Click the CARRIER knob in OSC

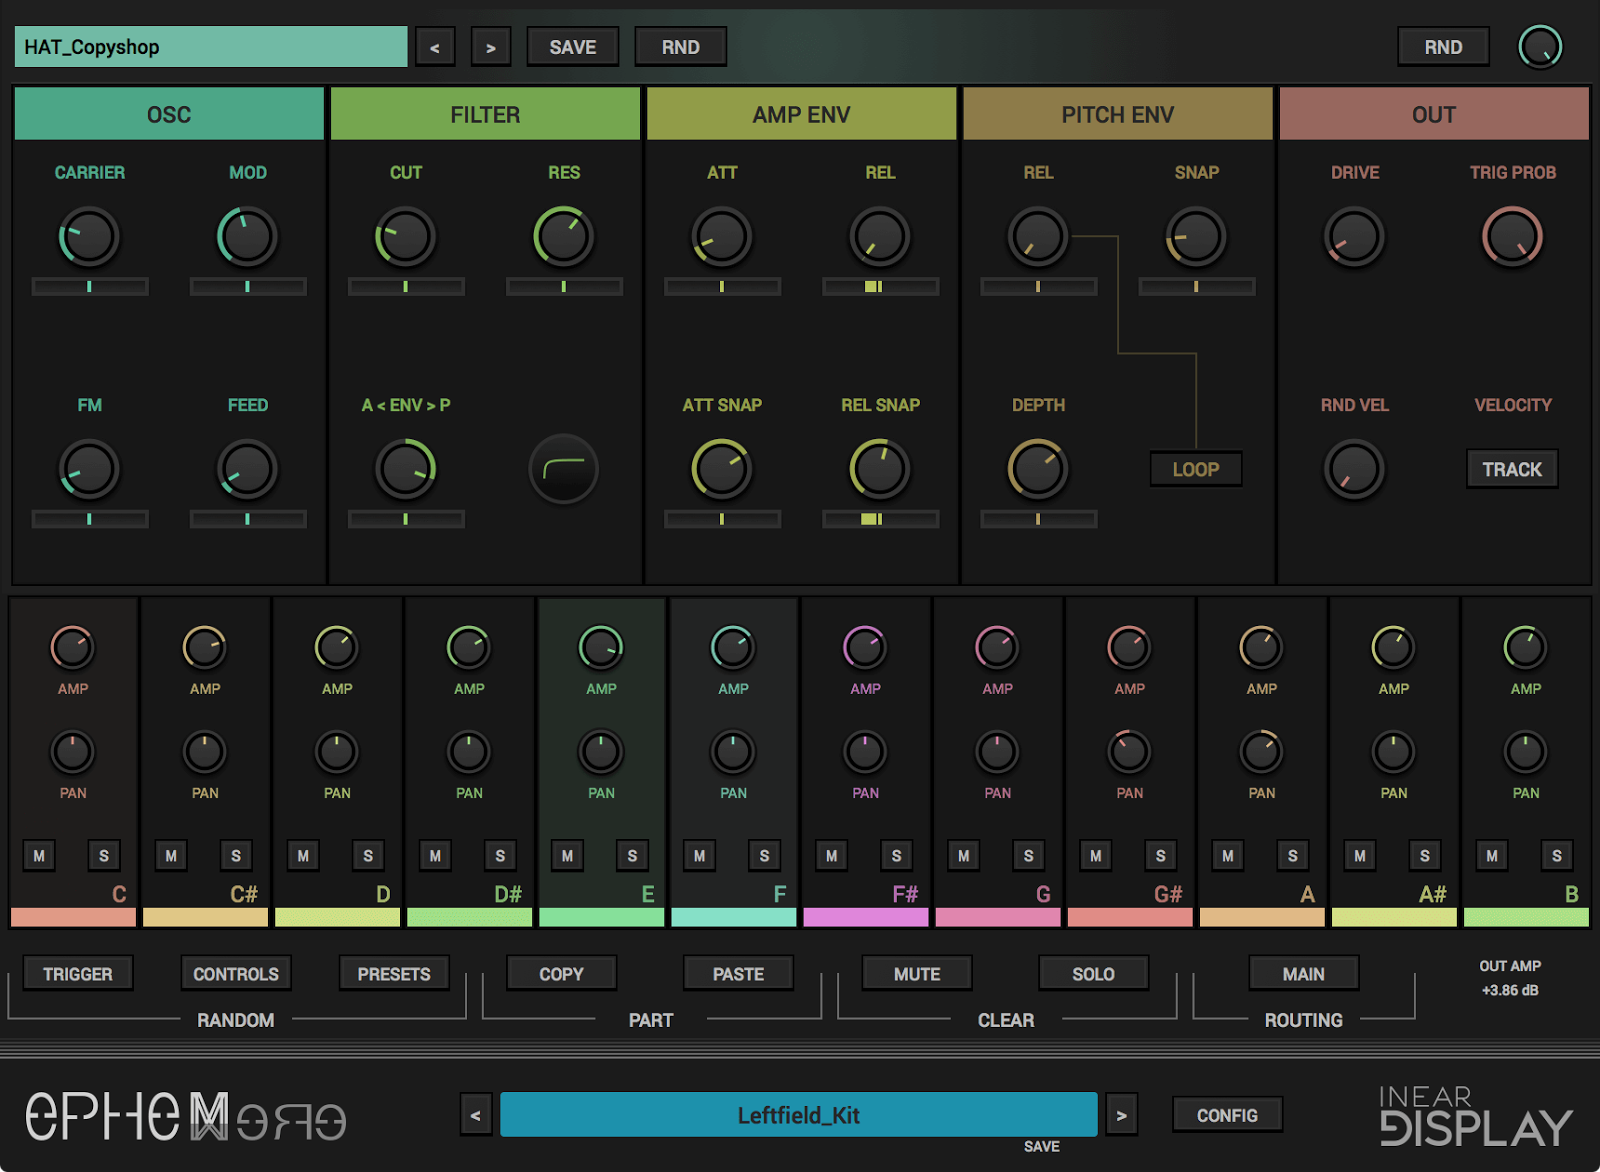(89, 237)
